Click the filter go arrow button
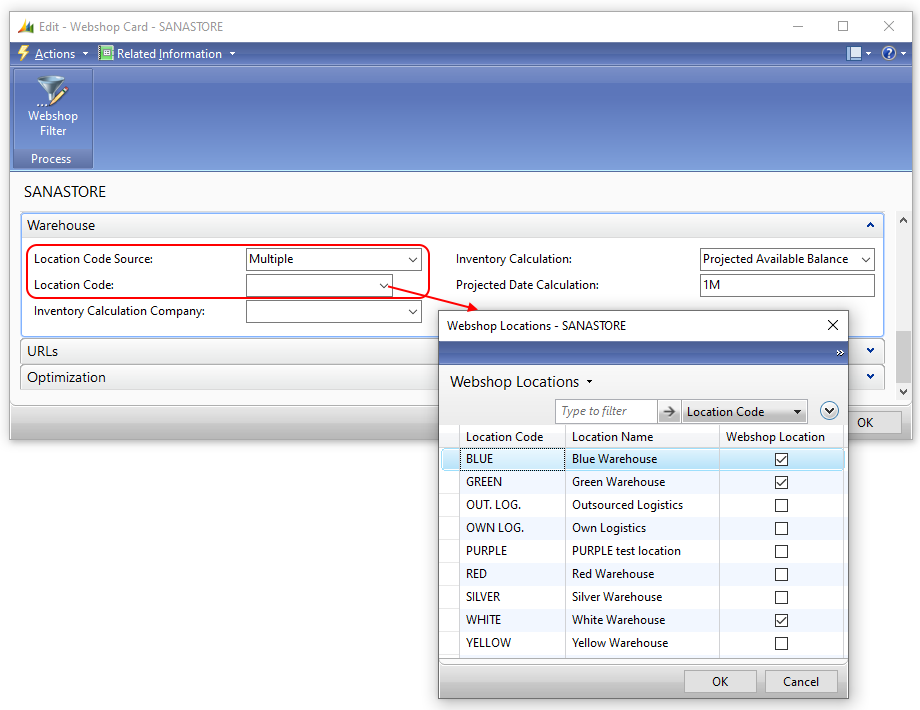The width and height of the screenshot is (920, 710). pos(669,411)
